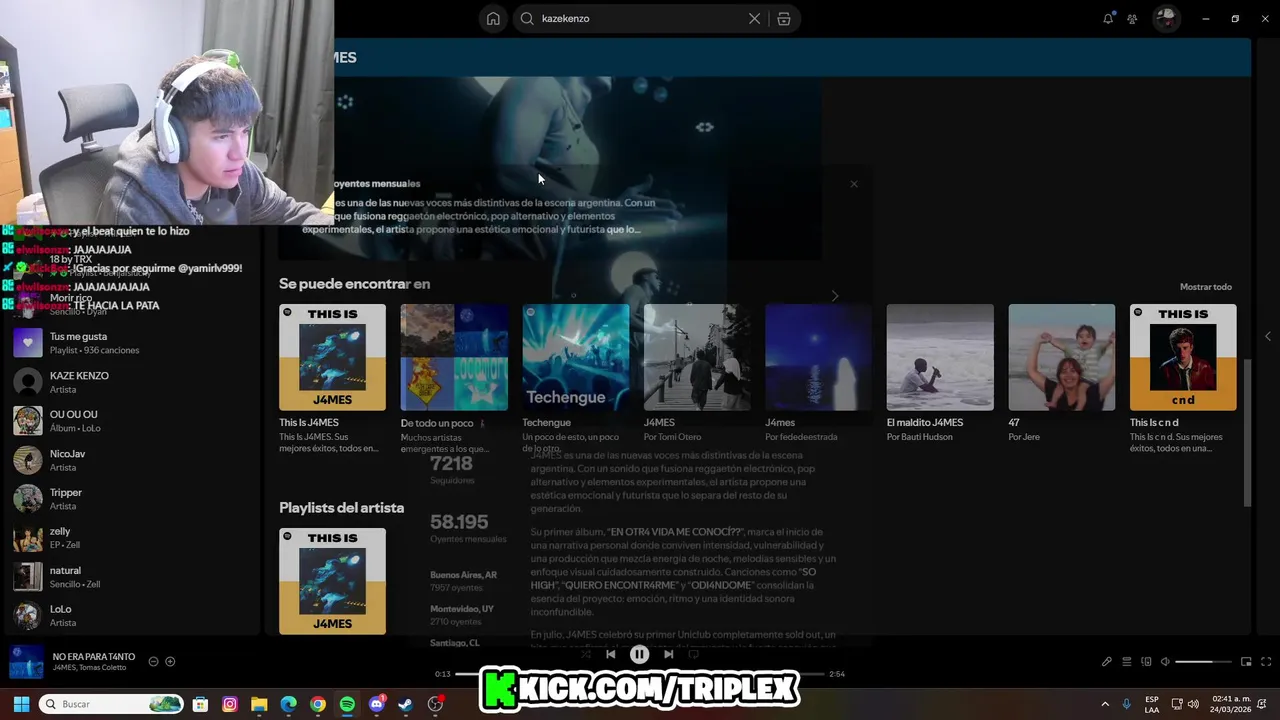Viewport: 1280px width, 720px height.
Task: Open notifications bell
Action: click(x=1108, y=18)
